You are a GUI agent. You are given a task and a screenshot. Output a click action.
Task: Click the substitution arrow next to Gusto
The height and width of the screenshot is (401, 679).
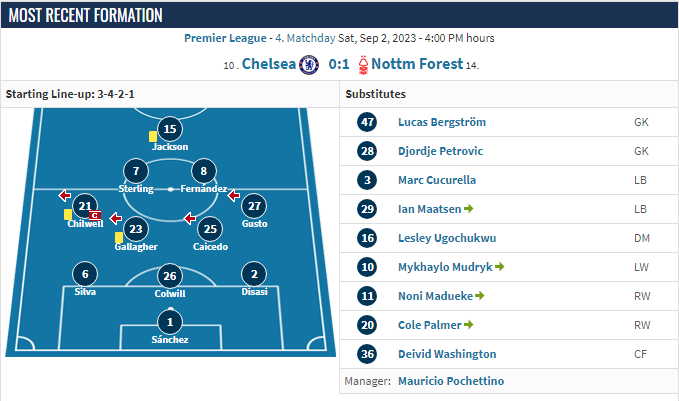click(x=234, y=196)
